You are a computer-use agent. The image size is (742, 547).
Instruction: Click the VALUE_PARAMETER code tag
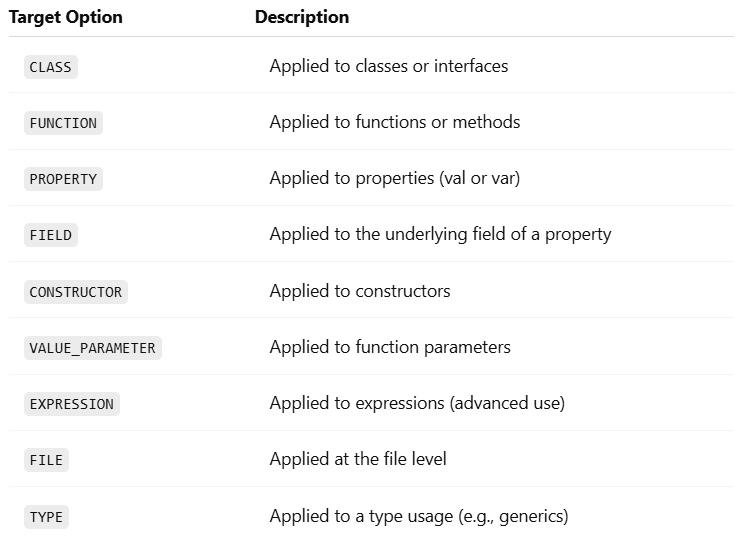coord(93,348)
